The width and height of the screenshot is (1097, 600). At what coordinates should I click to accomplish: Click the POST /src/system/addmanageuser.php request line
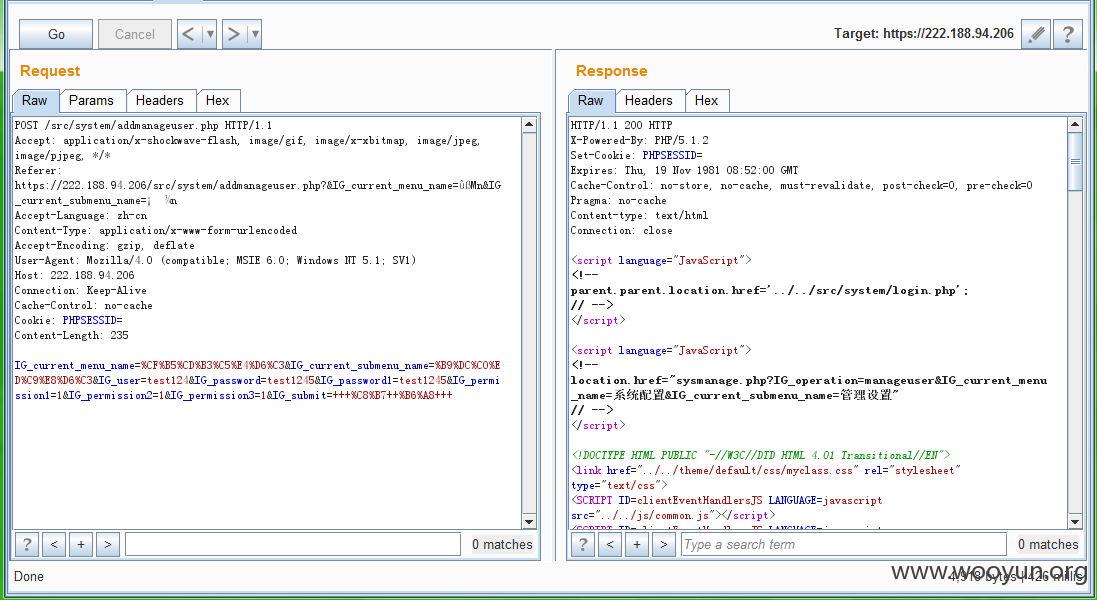(x=143, y=125)
